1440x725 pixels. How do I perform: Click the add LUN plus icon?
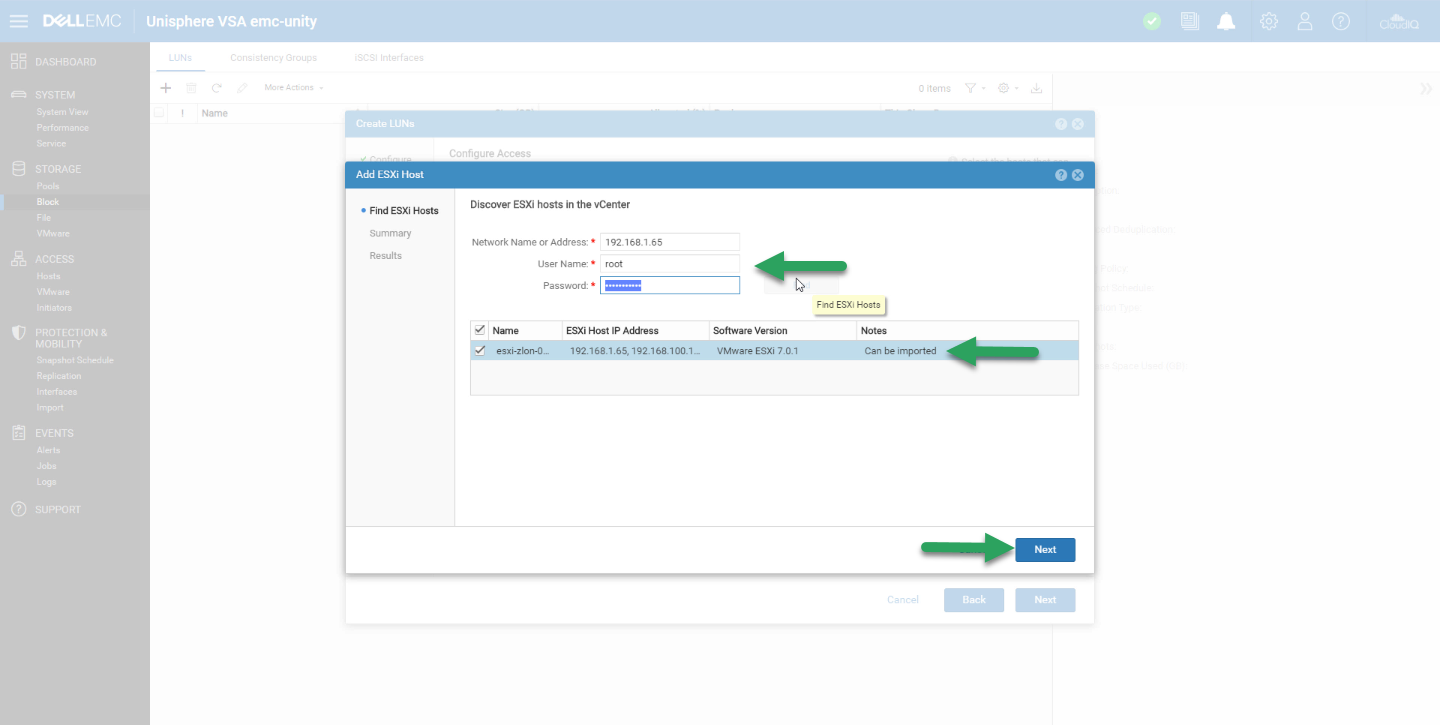click(167, 88)
